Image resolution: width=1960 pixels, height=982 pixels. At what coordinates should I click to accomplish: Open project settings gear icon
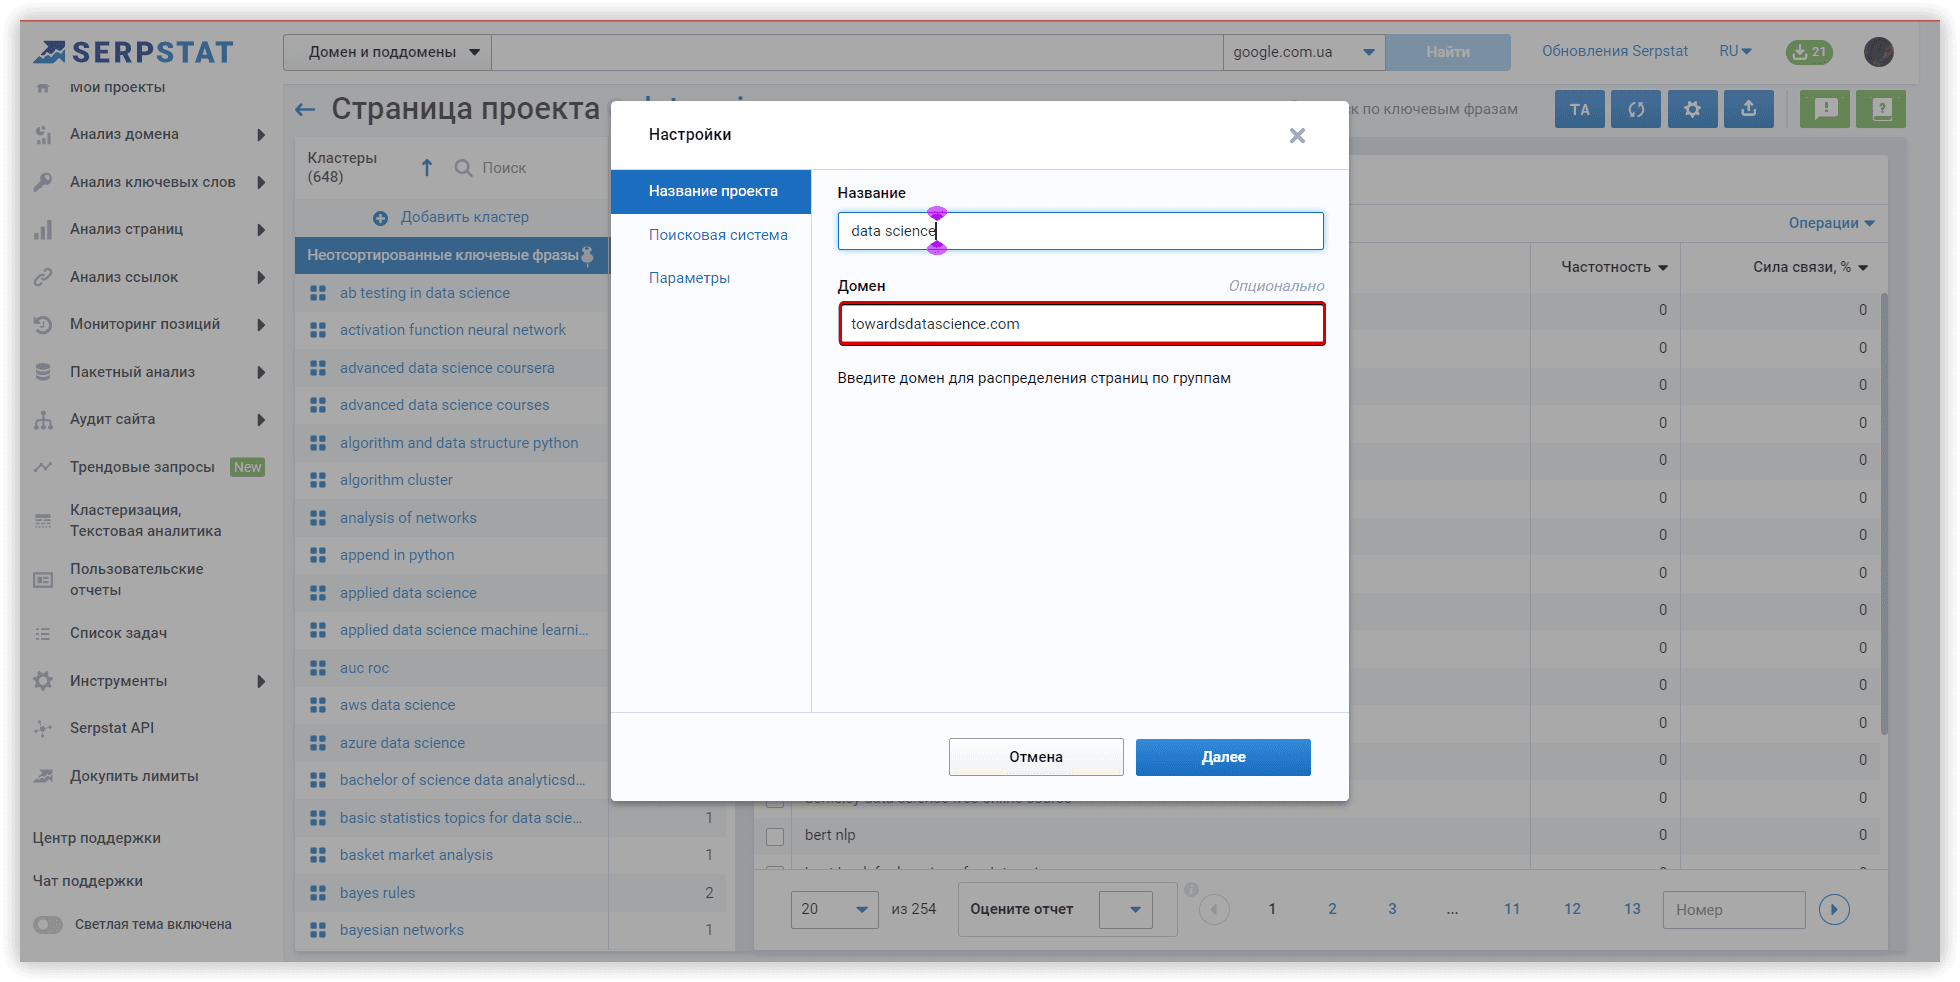click(1692, 109)
